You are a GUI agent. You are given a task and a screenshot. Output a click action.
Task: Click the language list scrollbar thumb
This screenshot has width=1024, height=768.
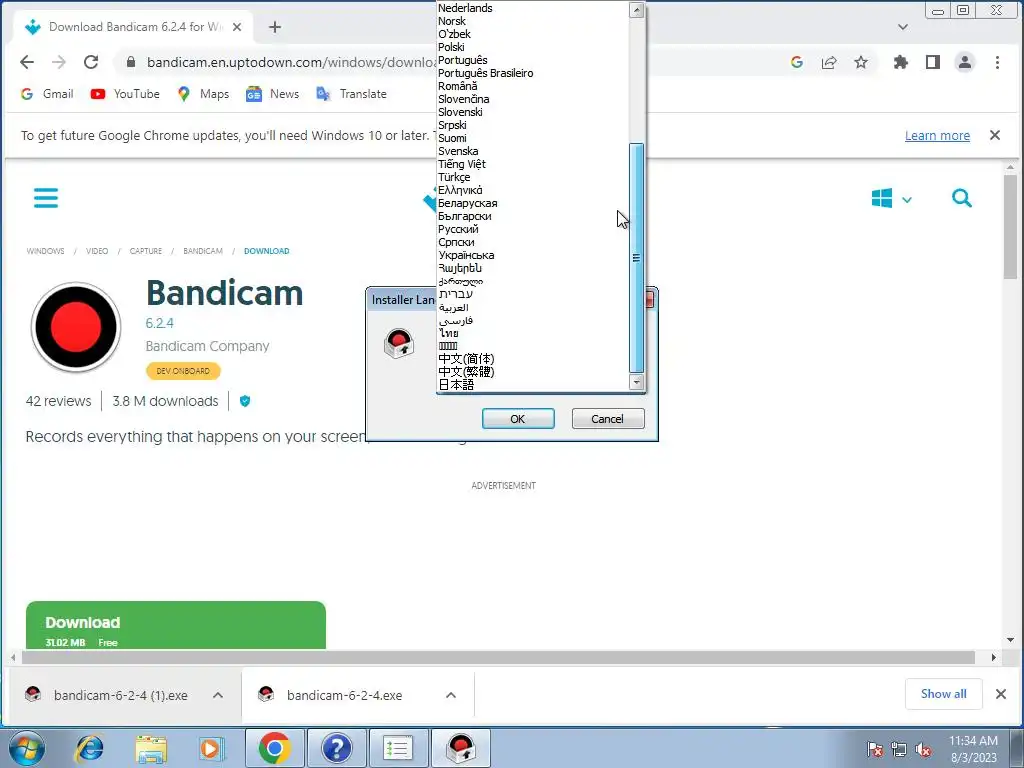click(x=637, y=258)
